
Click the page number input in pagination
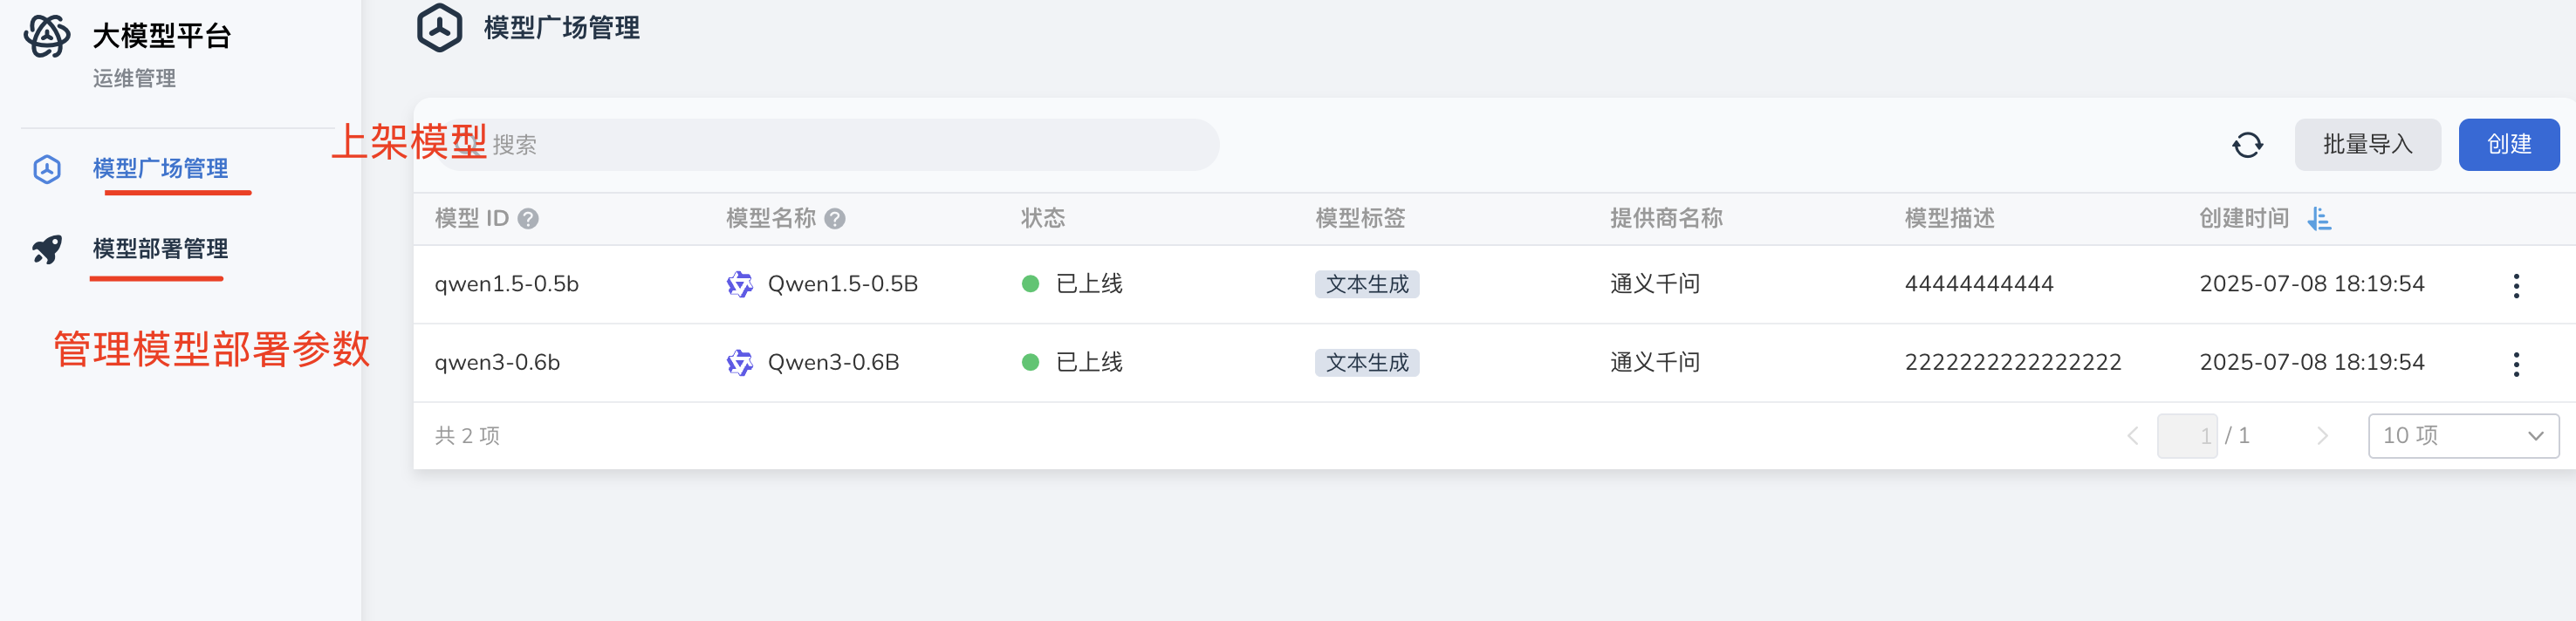2188,435
